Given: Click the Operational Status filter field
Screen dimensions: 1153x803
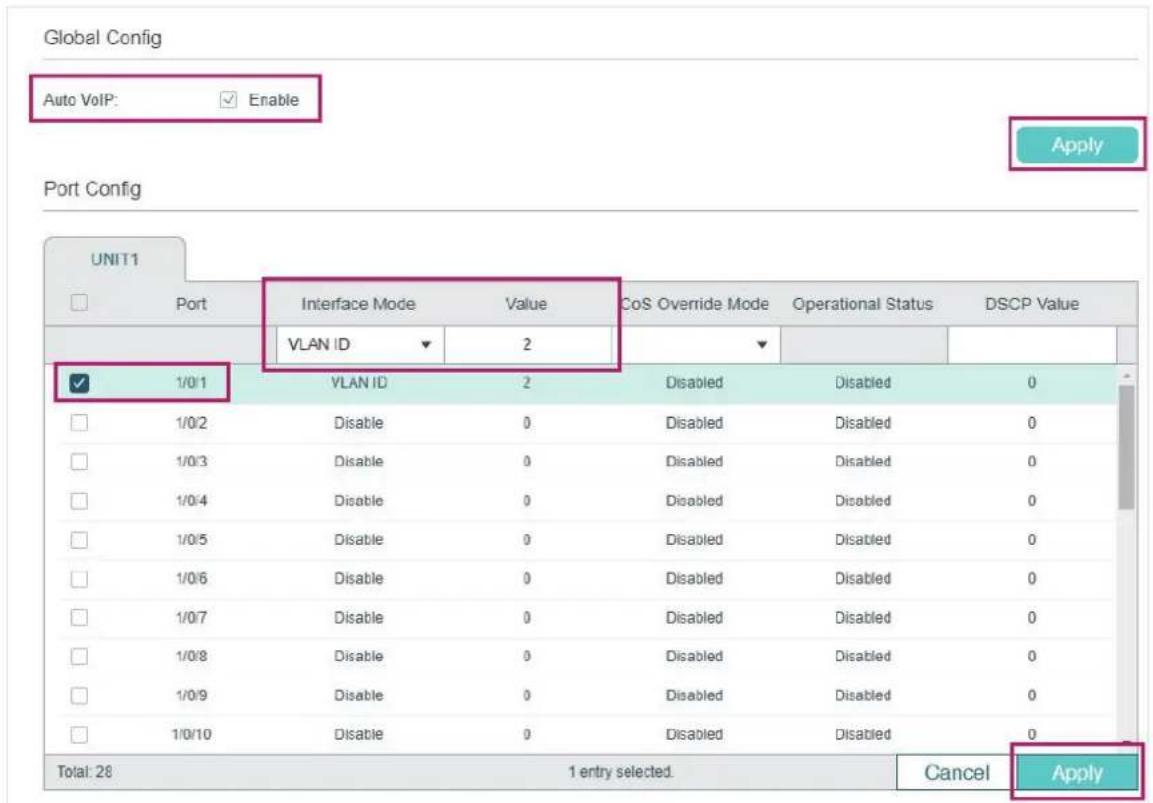Looking at the screenshot, I should coord(863,345).
